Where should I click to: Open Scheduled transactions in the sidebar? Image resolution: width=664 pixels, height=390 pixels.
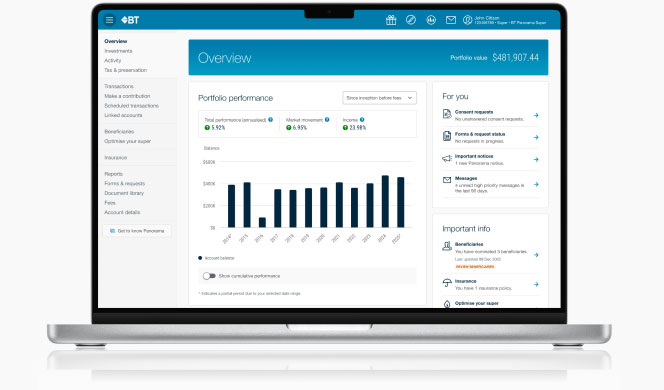click(x=131, y=106)
